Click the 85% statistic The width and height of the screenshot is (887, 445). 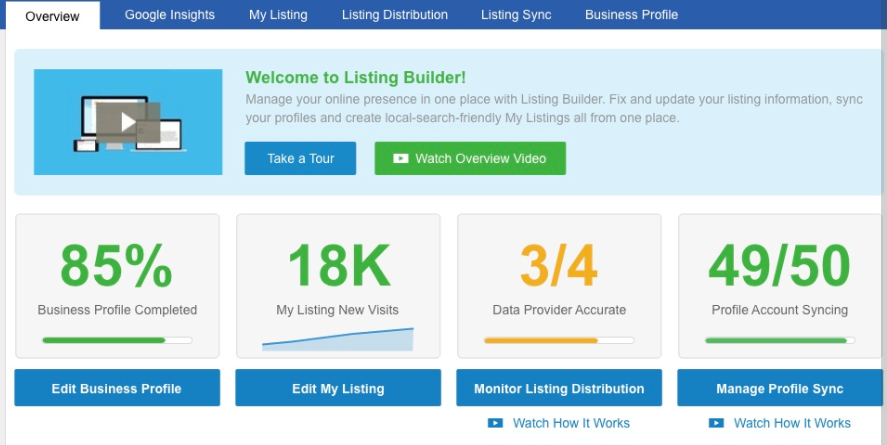117,266
